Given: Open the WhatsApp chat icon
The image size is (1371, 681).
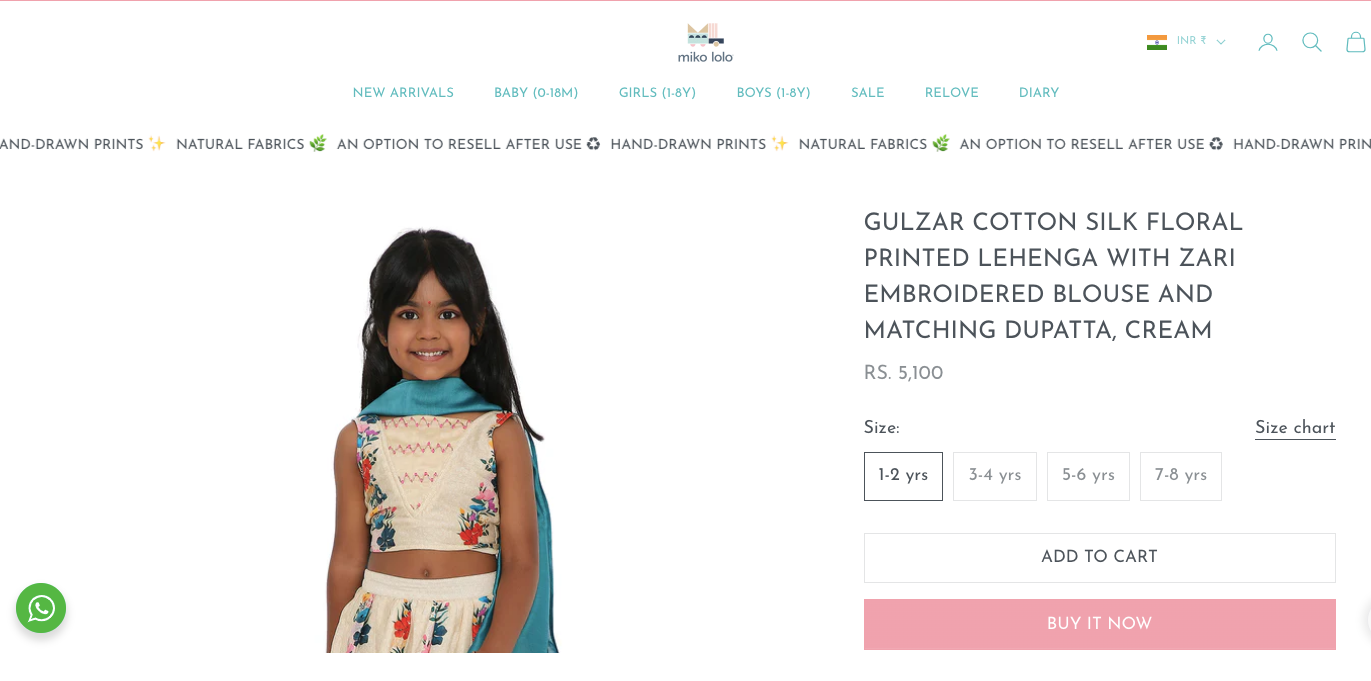Looking at the screenshot, I should 41,608.
